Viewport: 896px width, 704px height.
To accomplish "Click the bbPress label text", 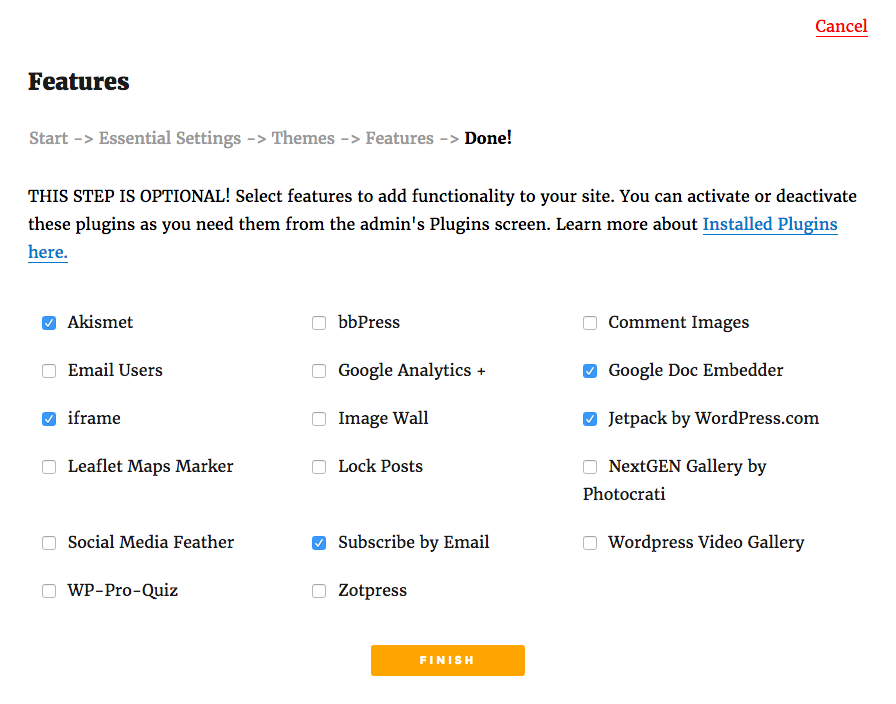I will point(369,322).
